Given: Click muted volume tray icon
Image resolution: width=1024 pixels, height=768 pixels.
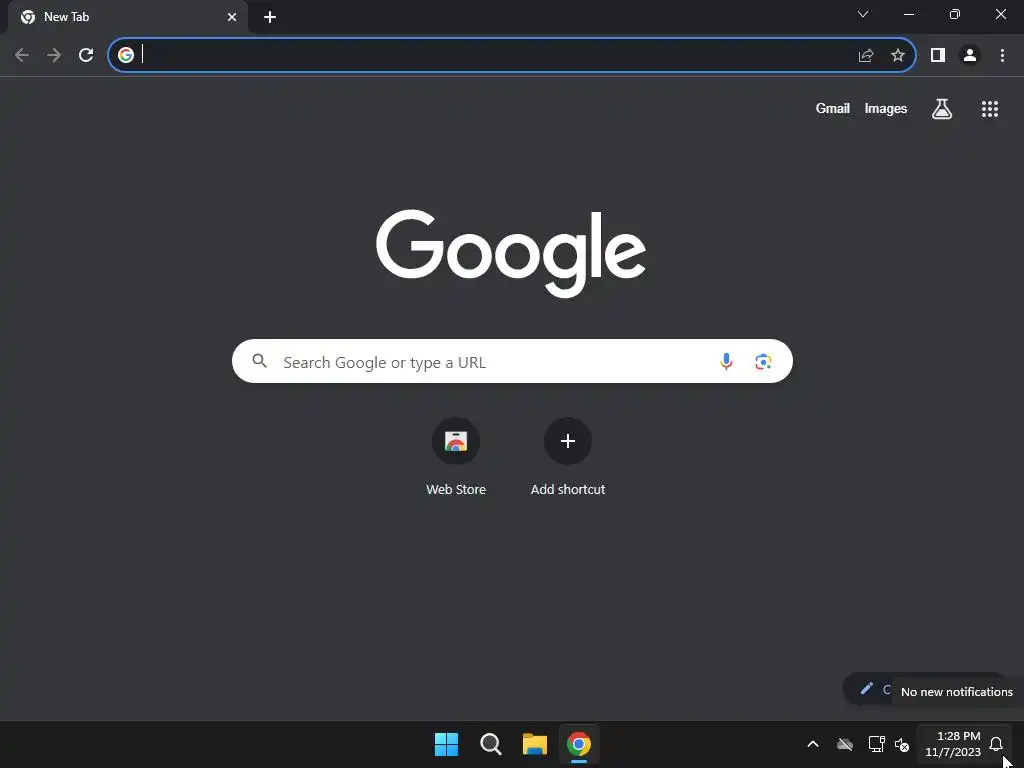Looking at the screenshot, I should (902, 744).
